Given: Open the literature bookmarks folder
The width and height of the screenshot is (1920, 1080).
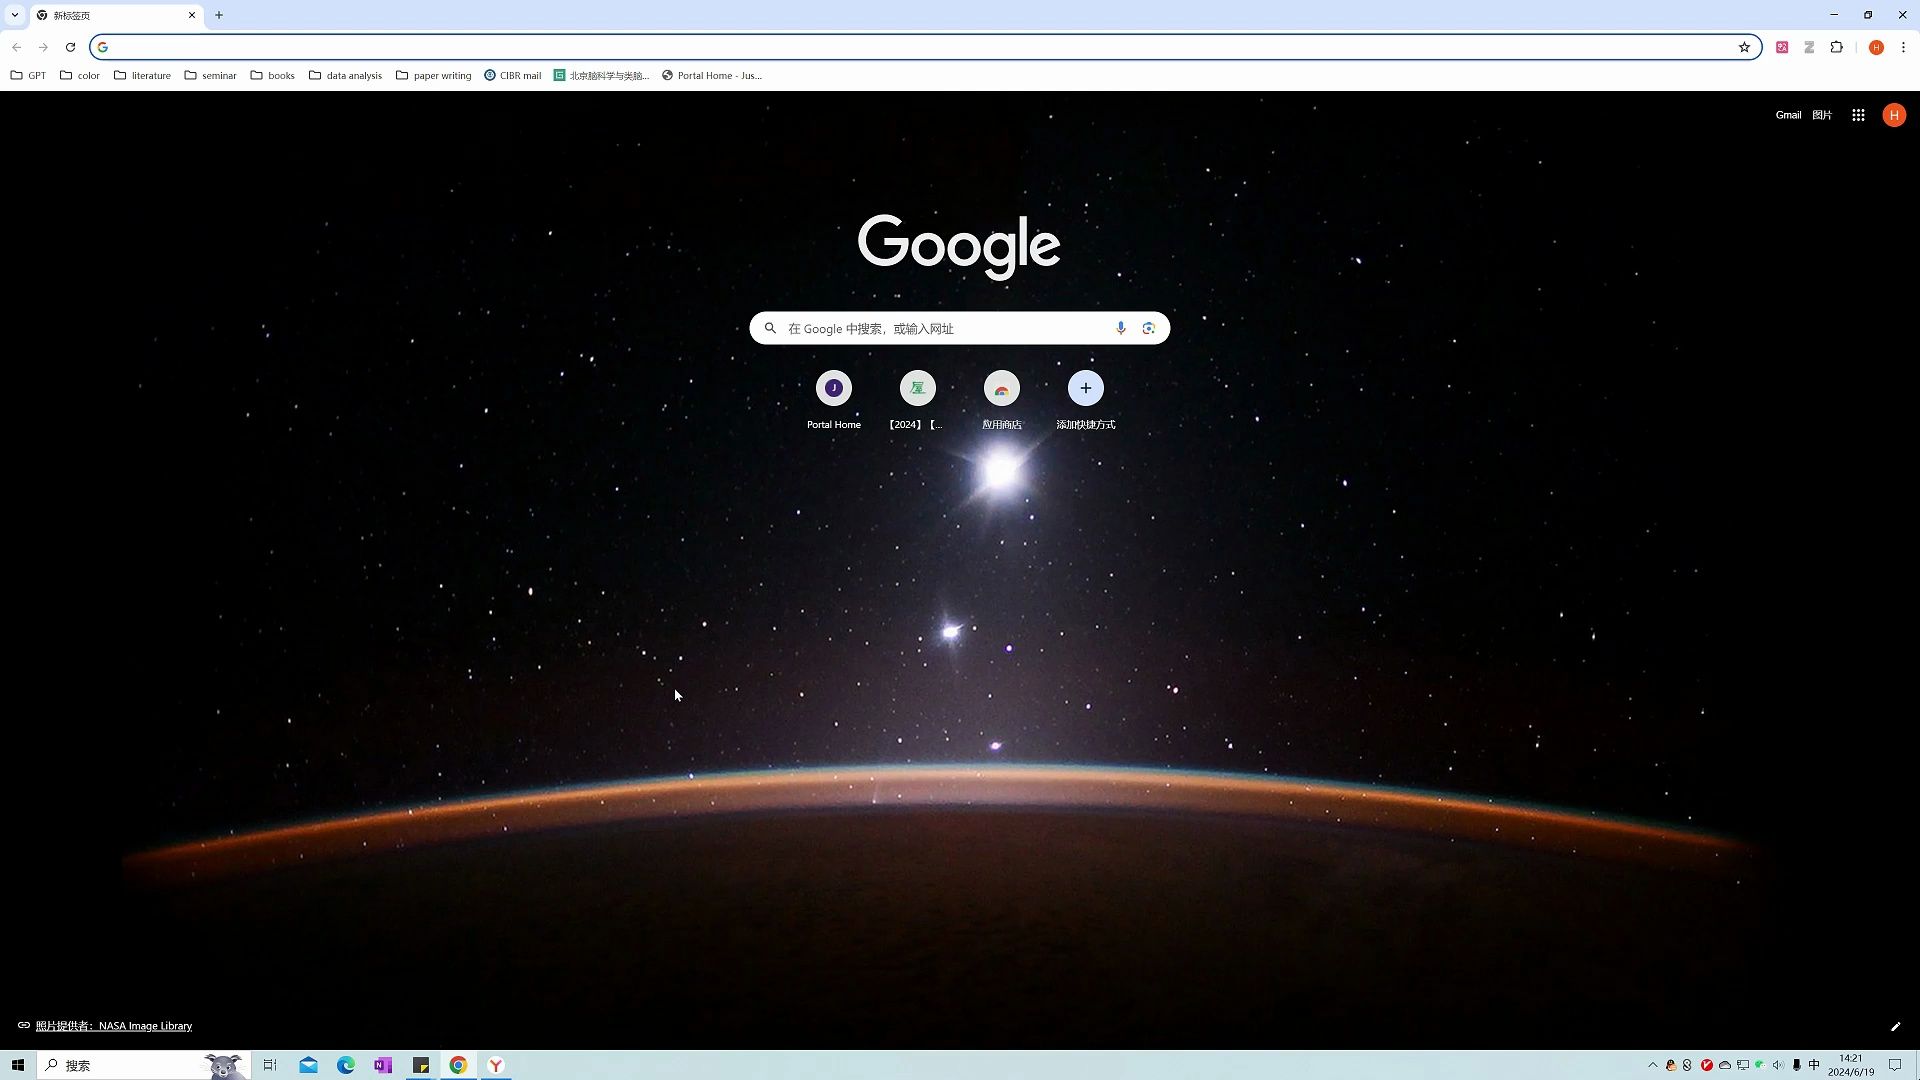Looking at the screenshot, I should tap(142, 75).
